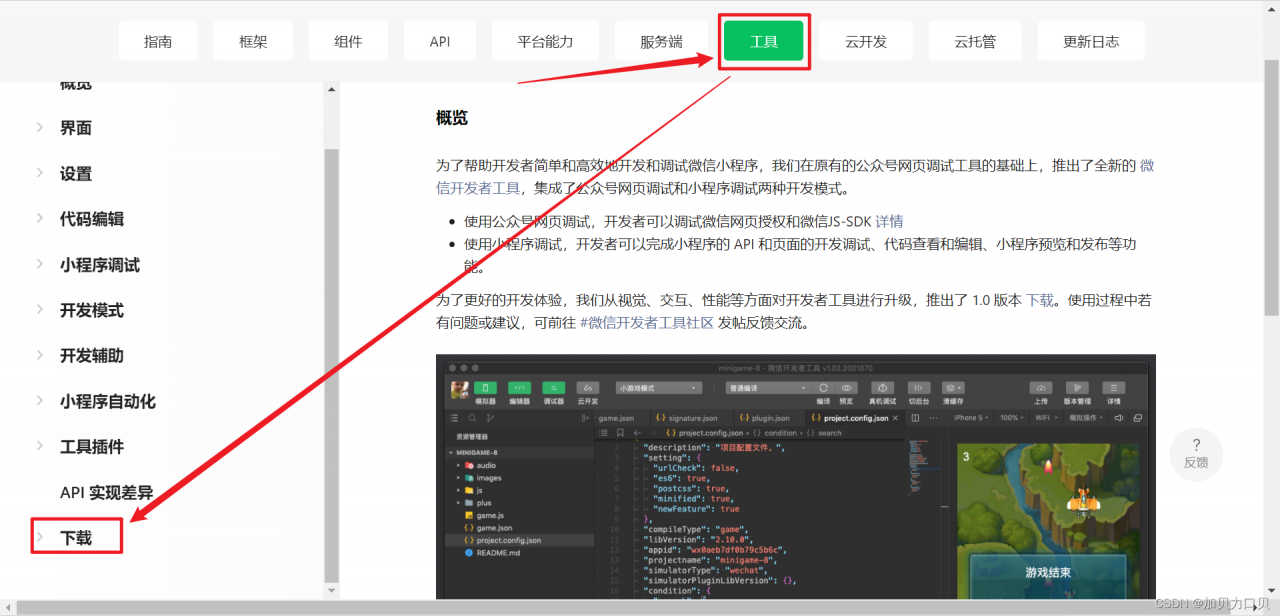Click the question mark feedback icon
Viewport: 1280px width, 616px height.
[1196, 445]
